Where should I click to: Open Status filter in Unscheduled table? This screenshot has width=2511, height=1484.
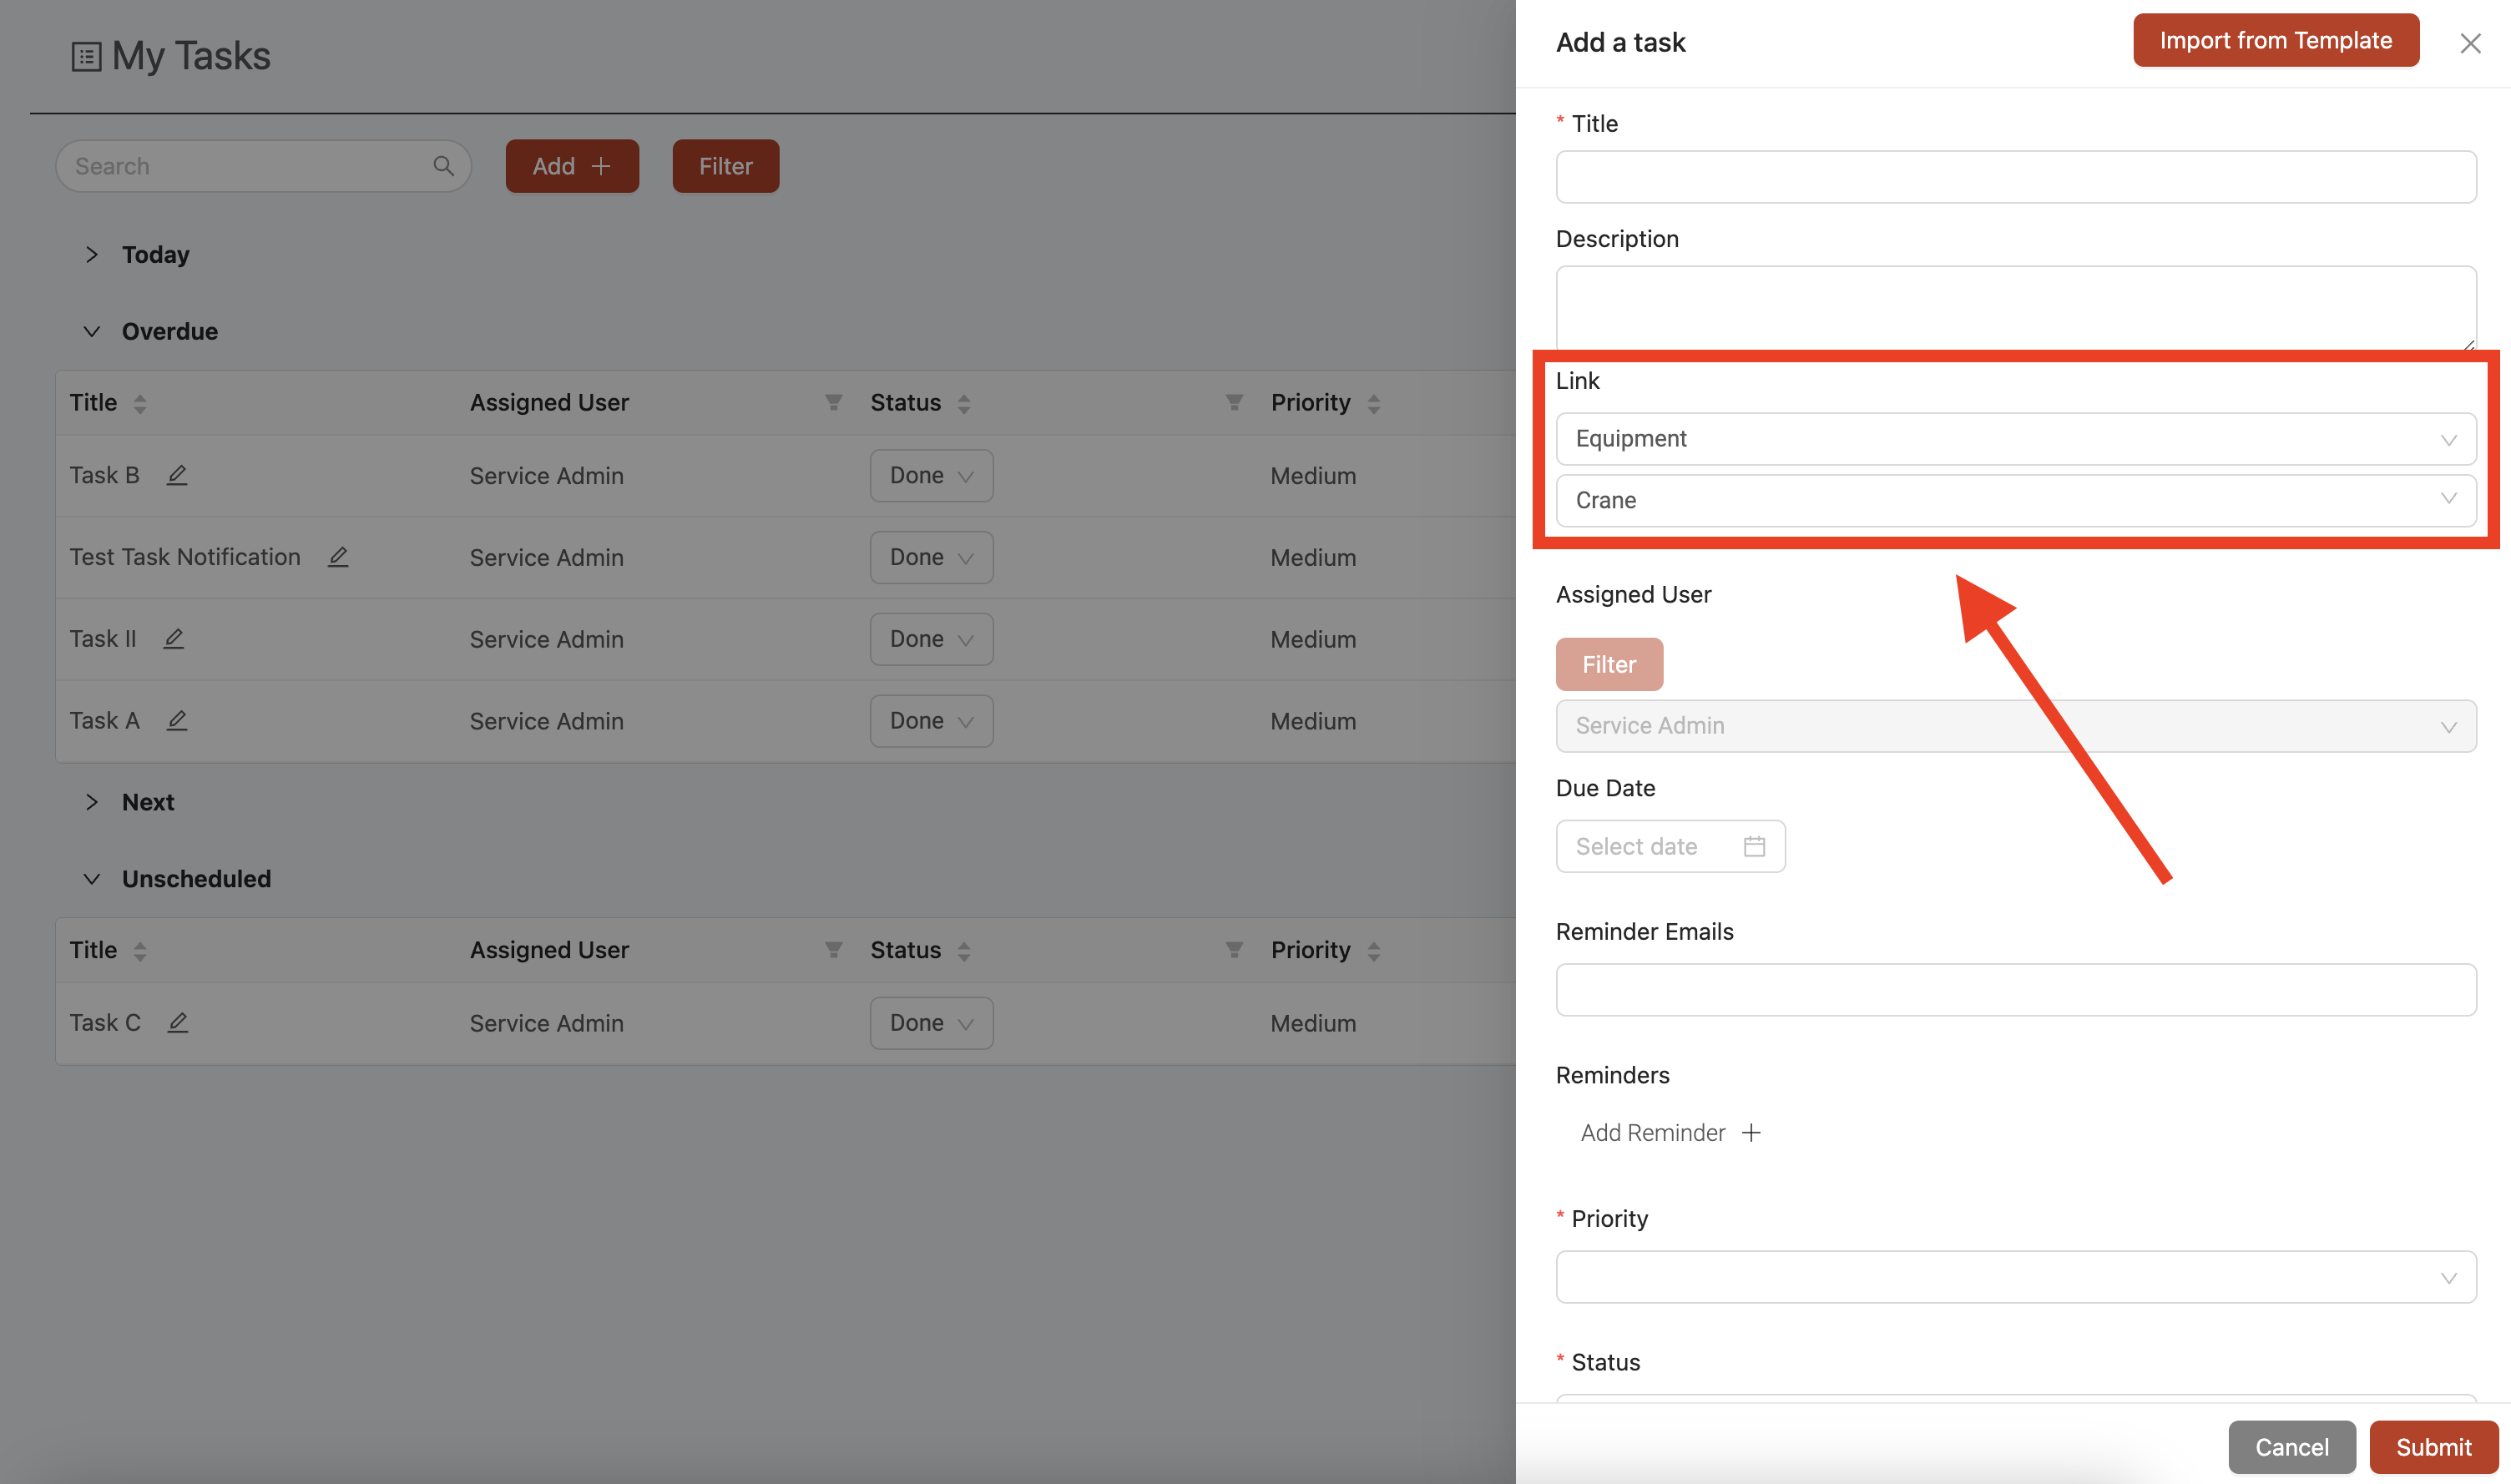(1234, 950)
